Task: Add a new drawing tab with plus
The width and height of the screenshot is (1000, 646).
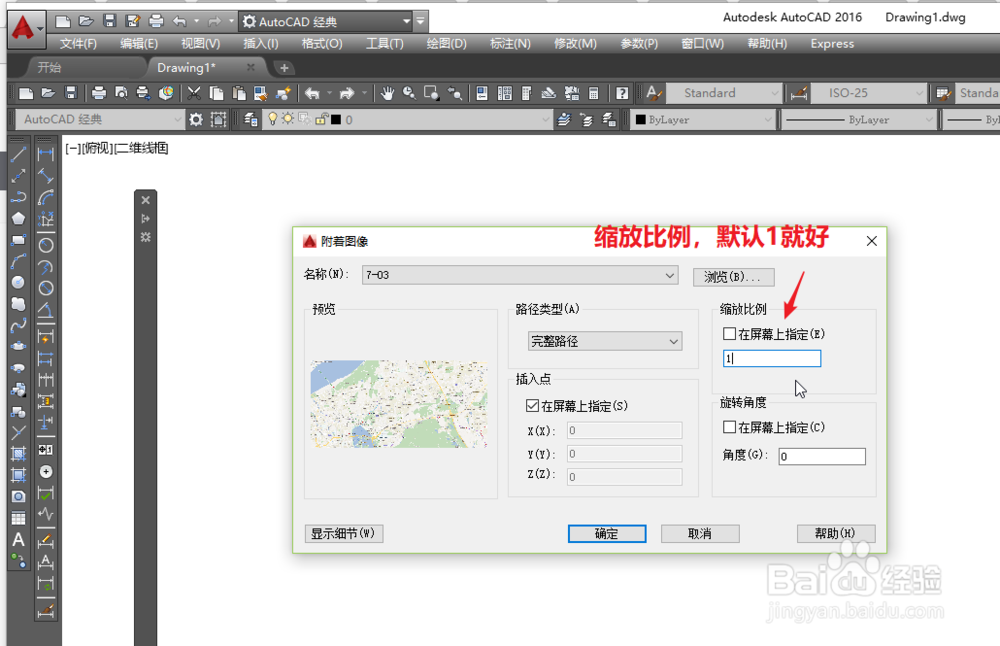Action: tap(284, 67)
